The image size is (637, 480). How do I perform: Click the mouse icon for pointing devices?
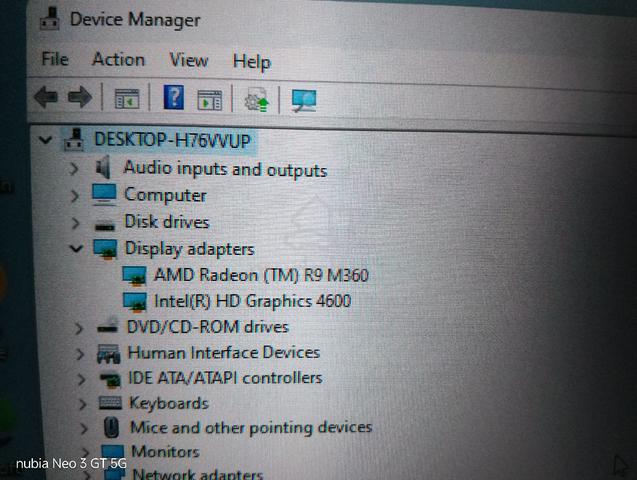tap(111, 428)
